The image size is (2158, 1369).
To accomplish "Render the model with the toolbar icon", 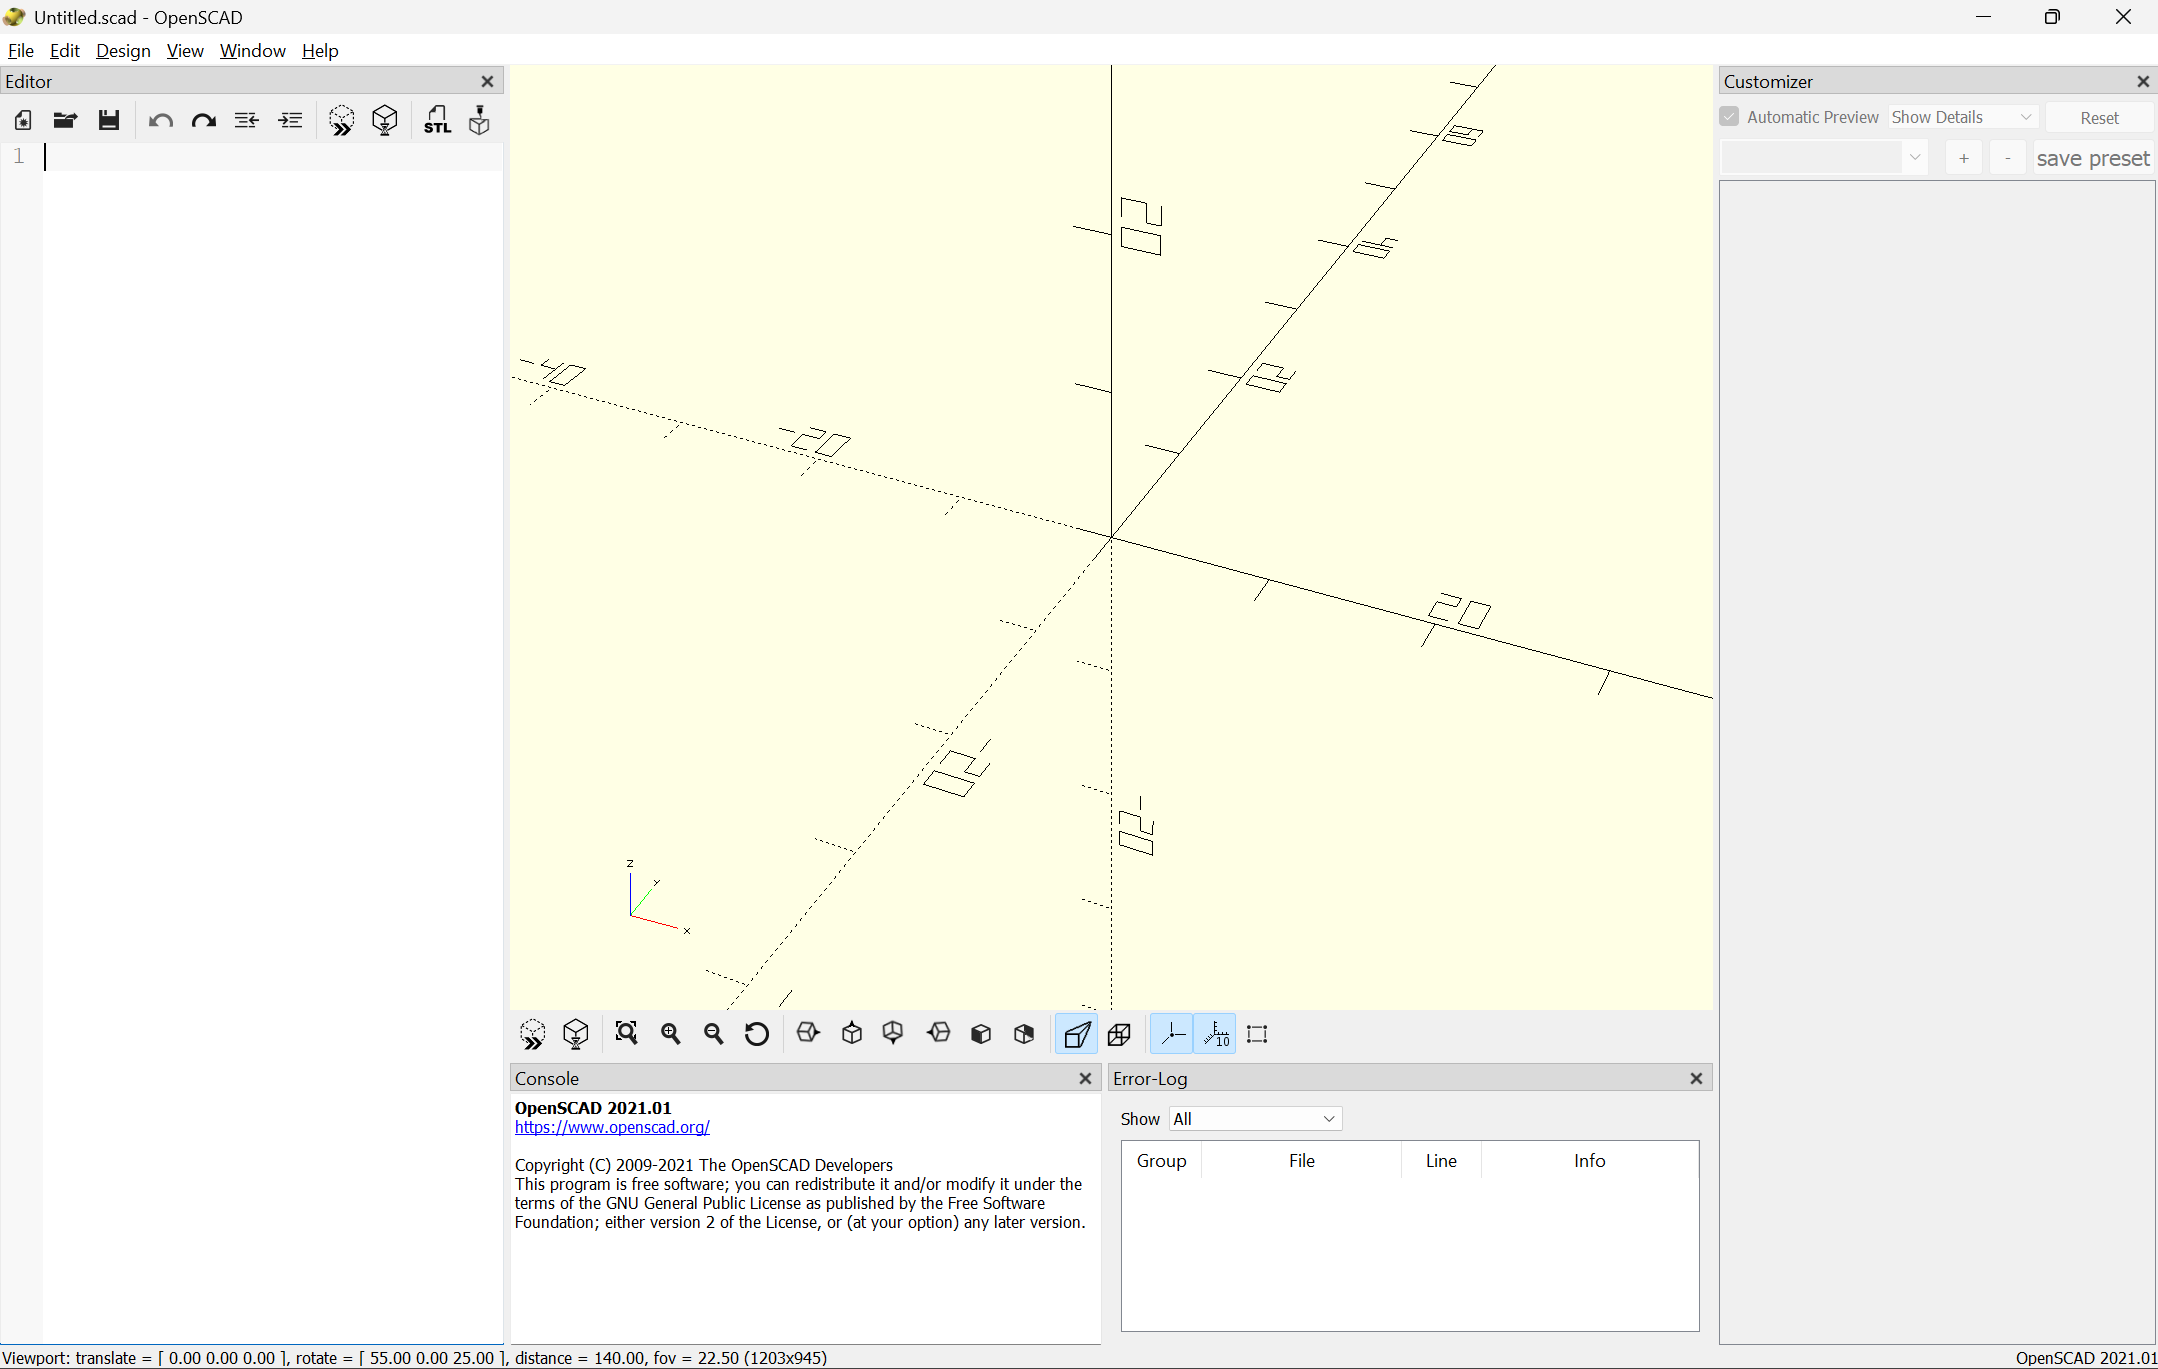I will [x=385, y=119].
